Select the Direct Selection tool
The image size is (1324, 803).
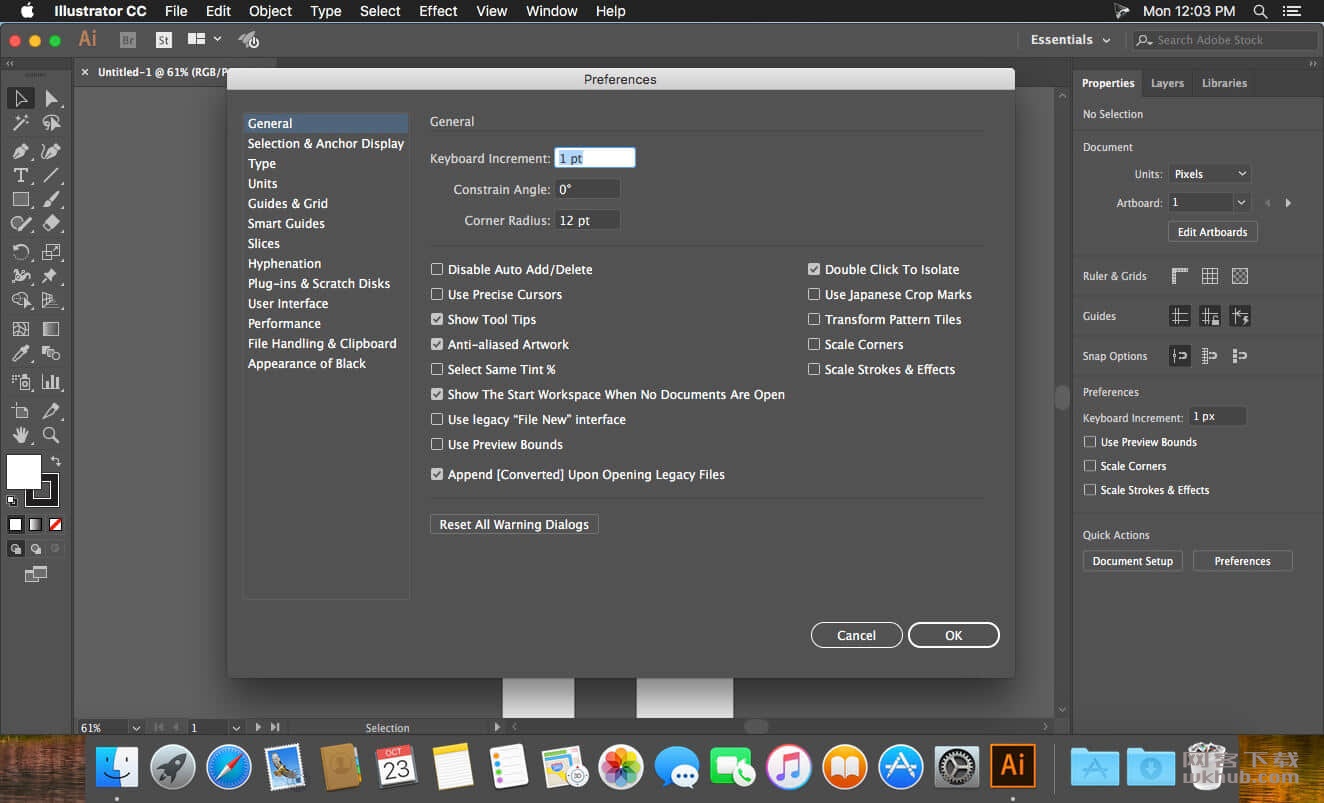pyautogui.click(x=51, y=98)
